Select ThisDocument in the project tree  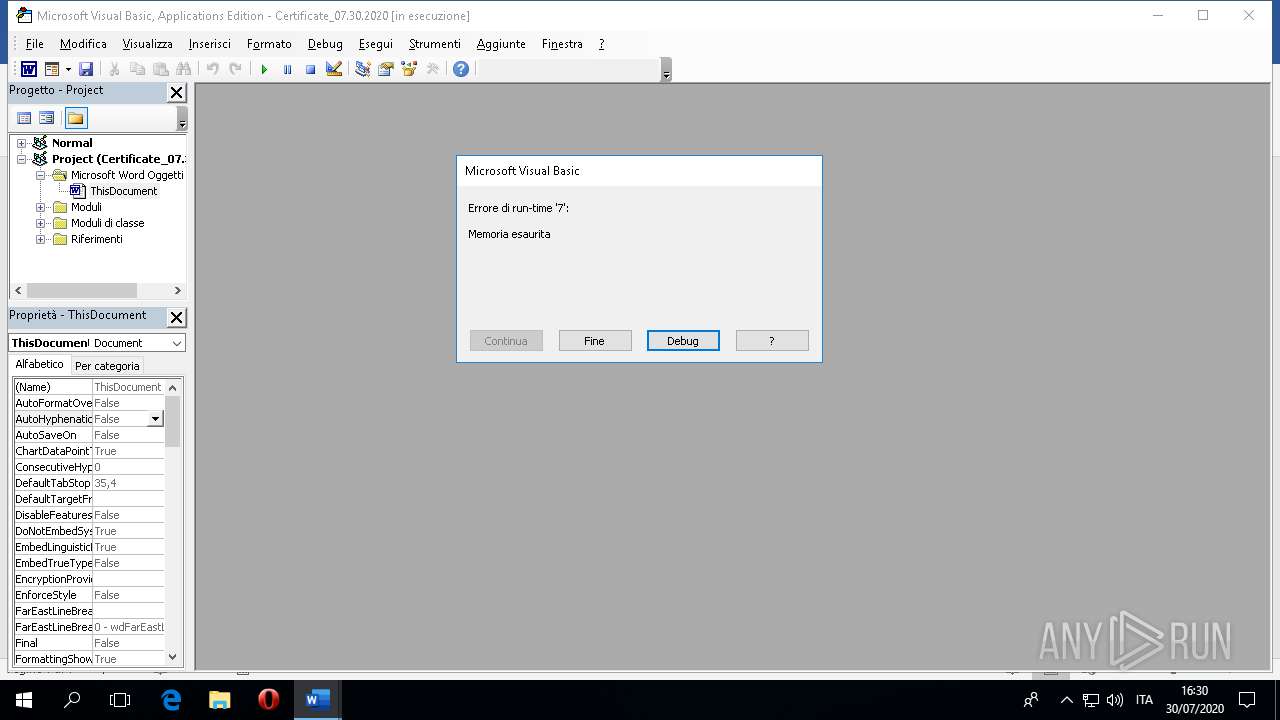pos(123,191)
